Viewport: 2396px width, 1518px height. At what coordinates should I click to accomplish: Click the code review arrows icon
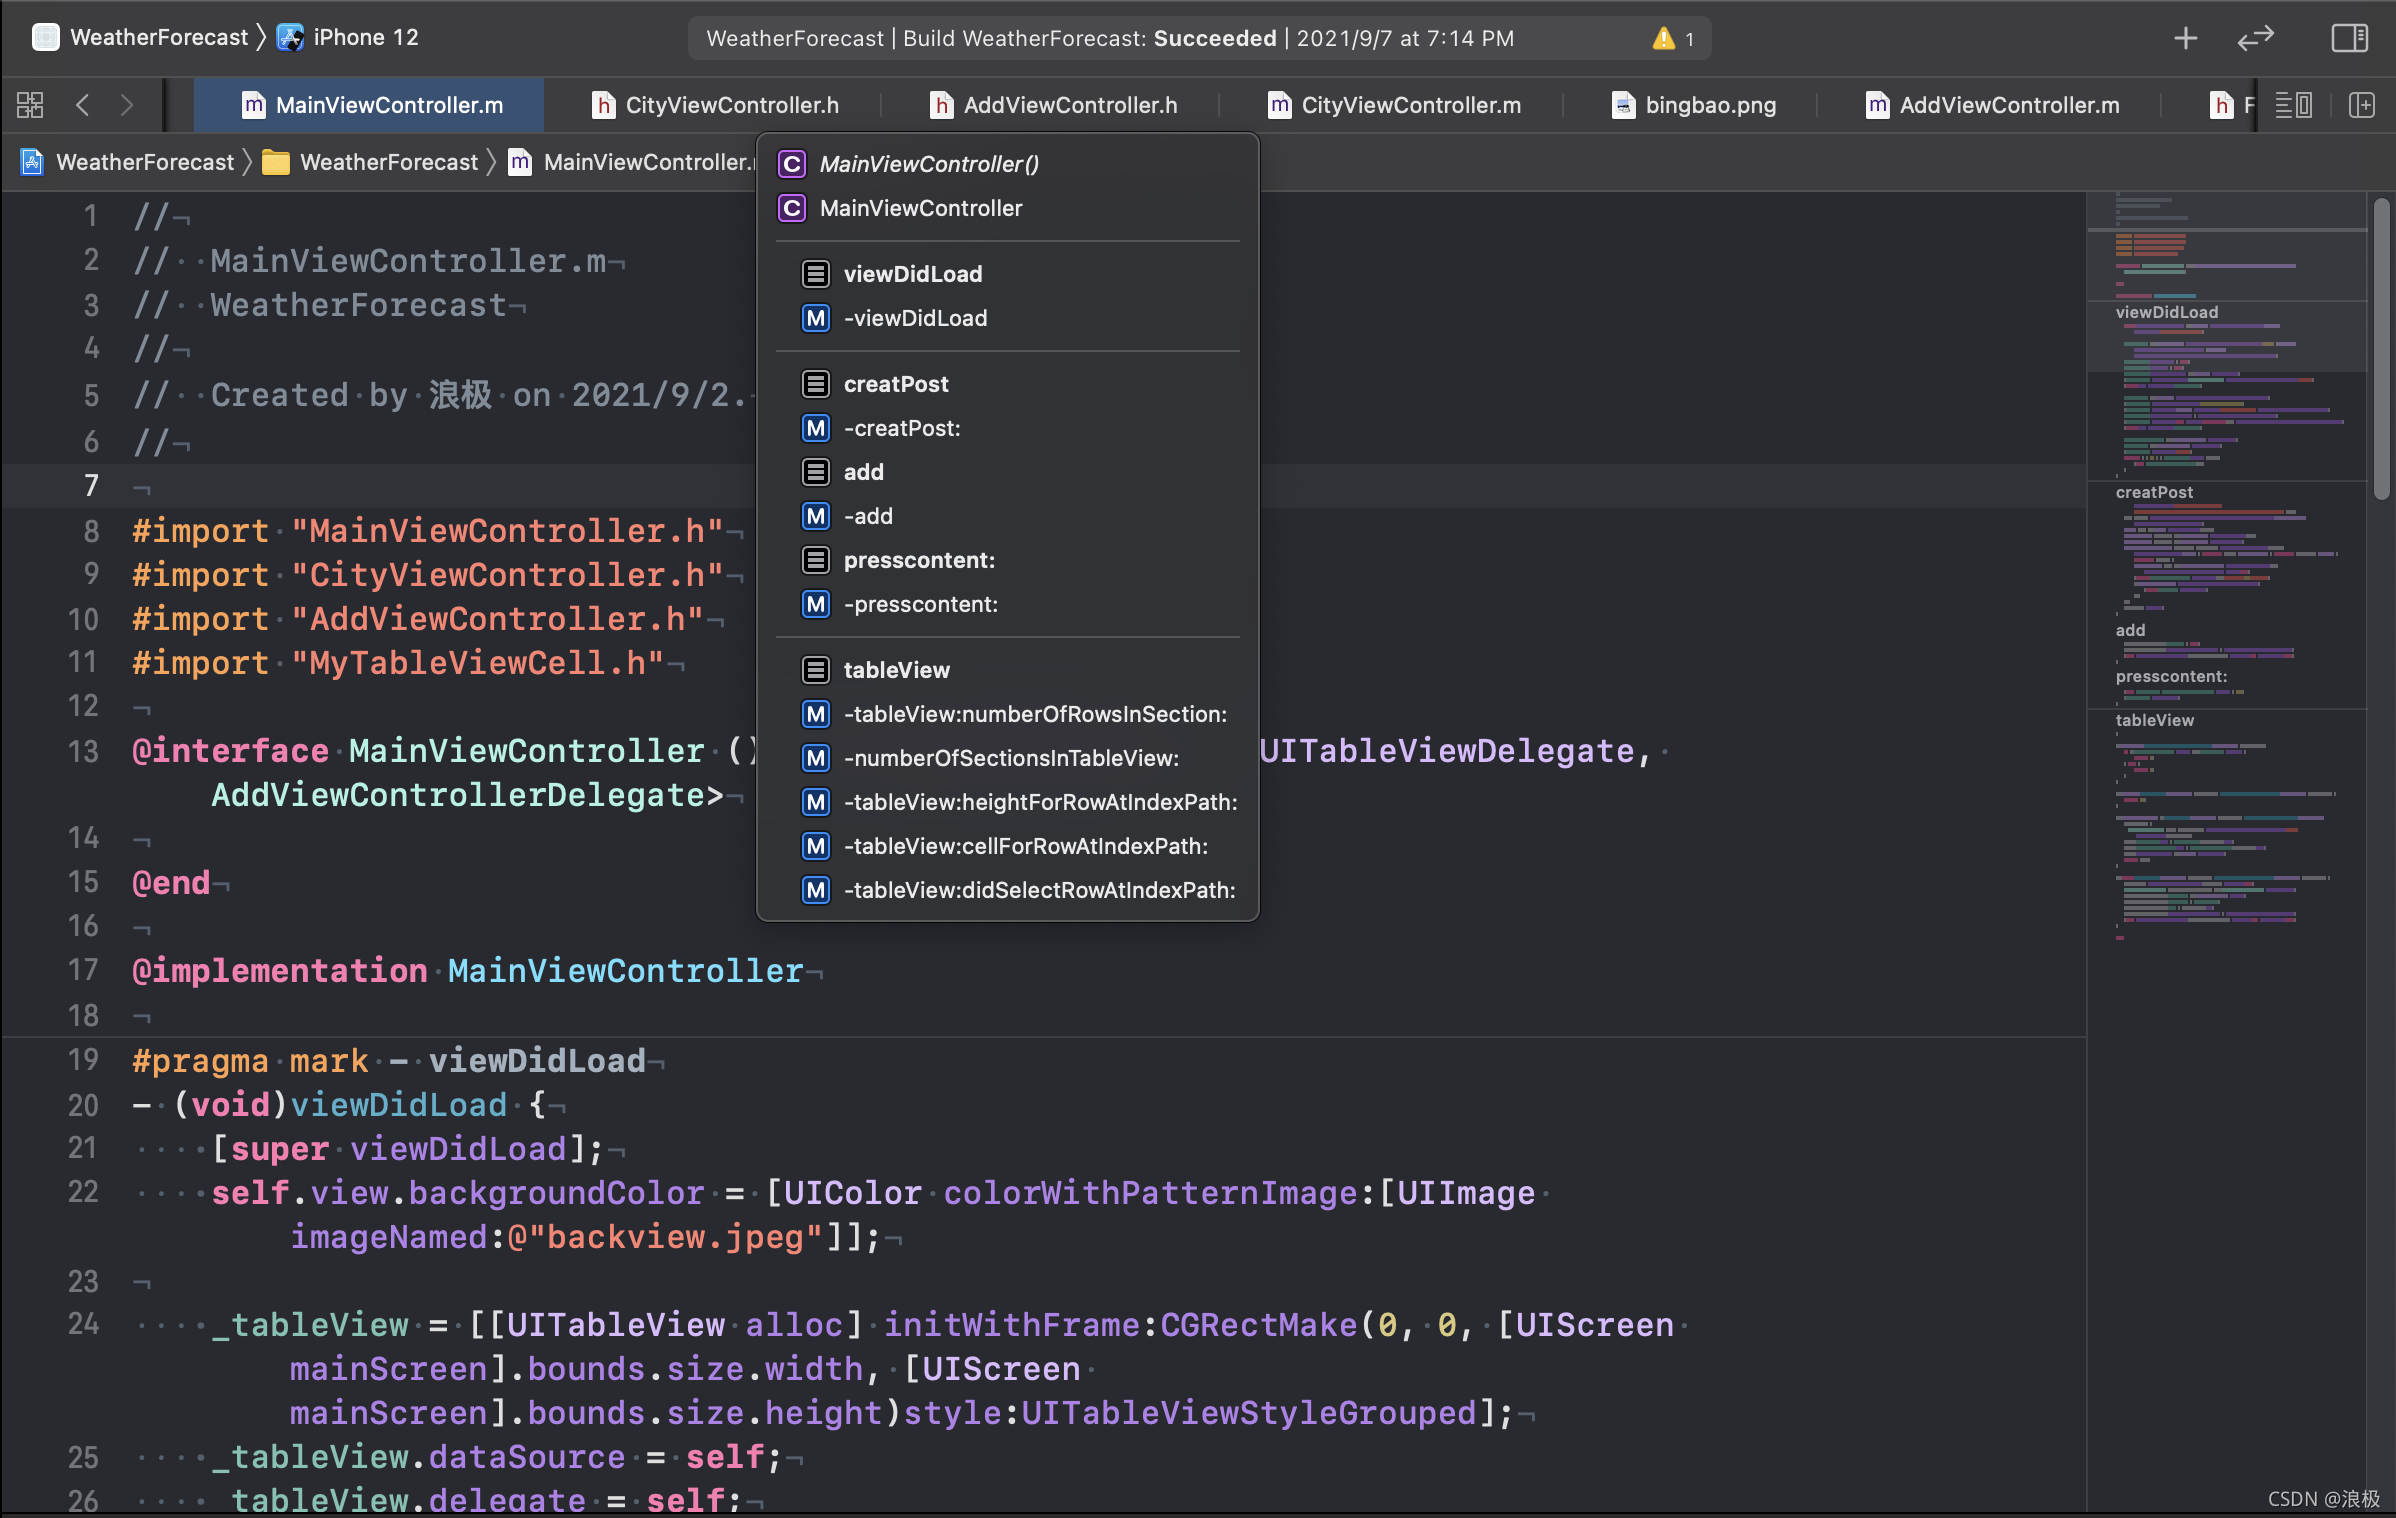pyautogui.click(x=2255, y=38)
